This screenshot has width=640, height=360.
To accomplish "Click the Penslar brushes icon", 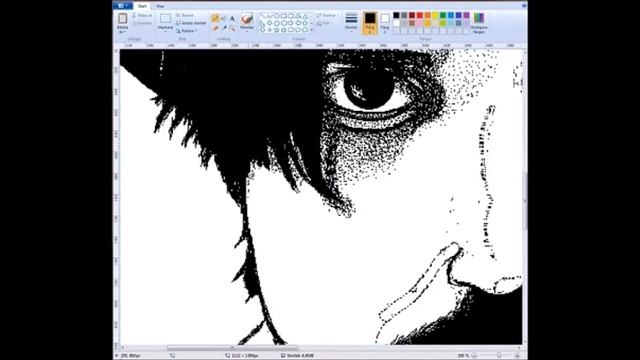I will (x=247, y=19).
